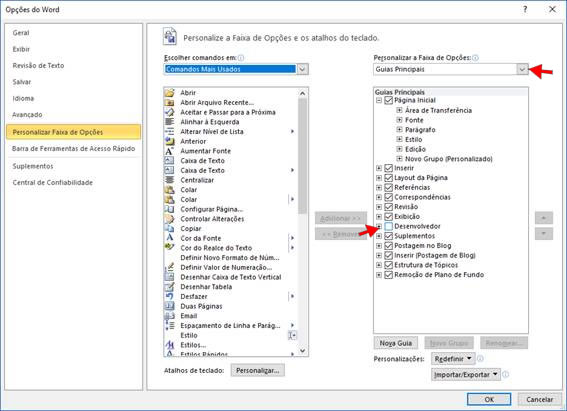Click the Desenhar Tabela icon
567x411 pixels.
(x=169, y=287)
